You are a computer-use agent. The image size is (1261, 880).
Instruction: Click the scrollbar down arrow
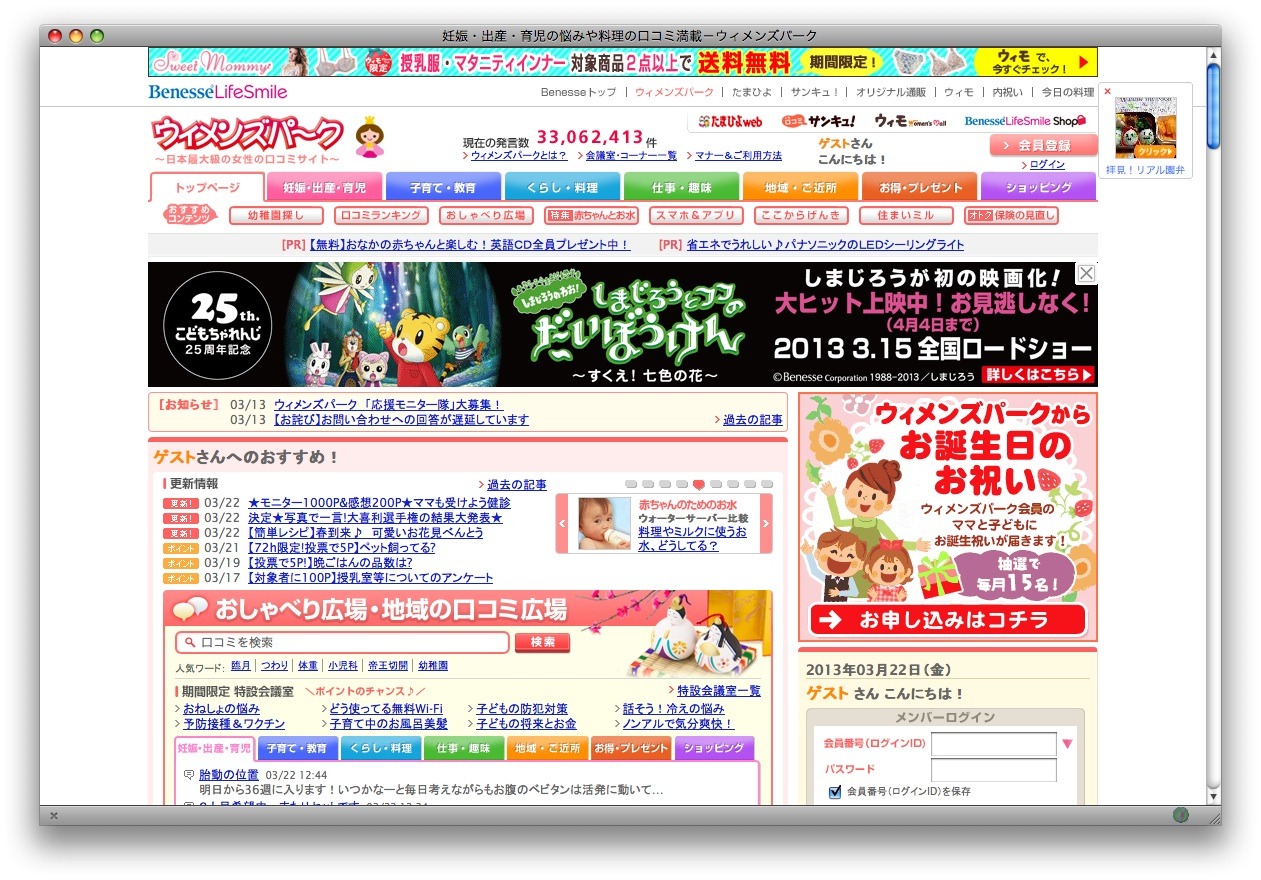tap(1213, 796)
